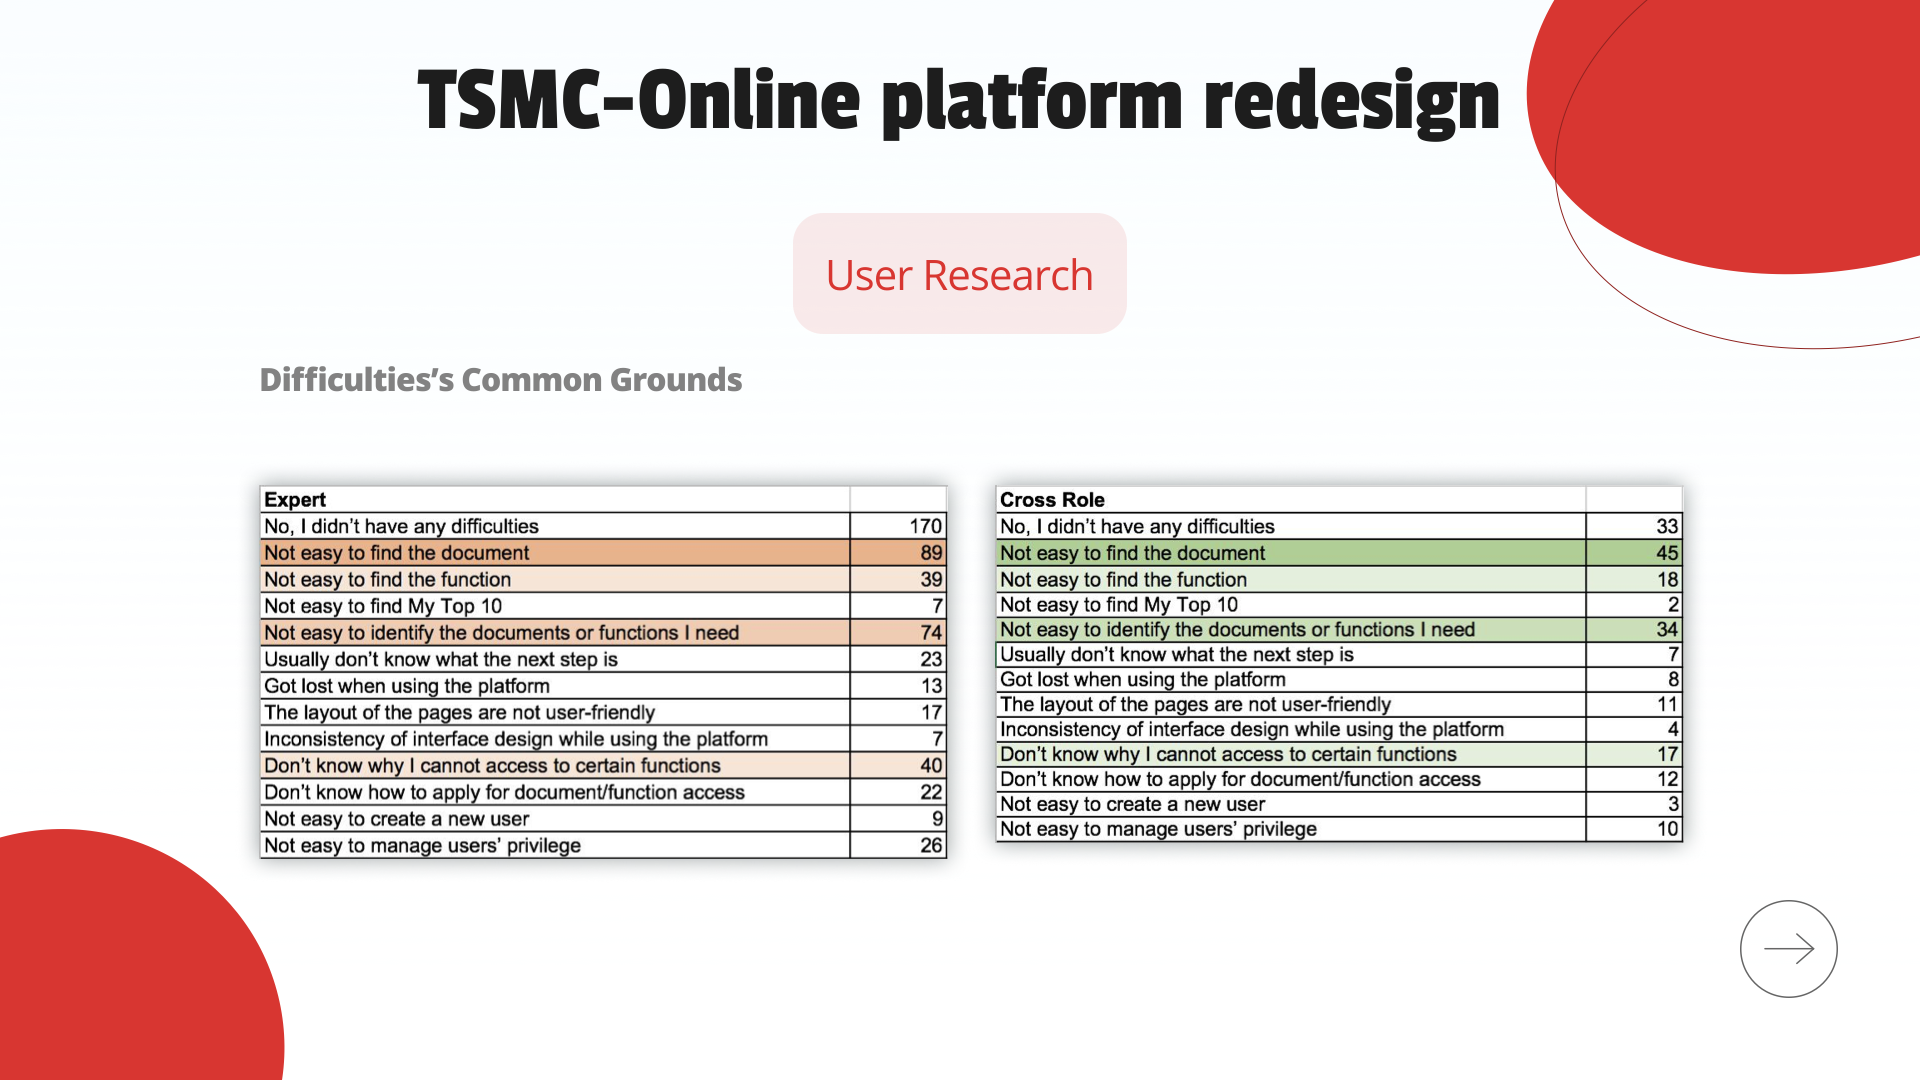1920x1080 pixels.
Task: Click the value 3 in Cross Role table
Action: [1673, 804]
